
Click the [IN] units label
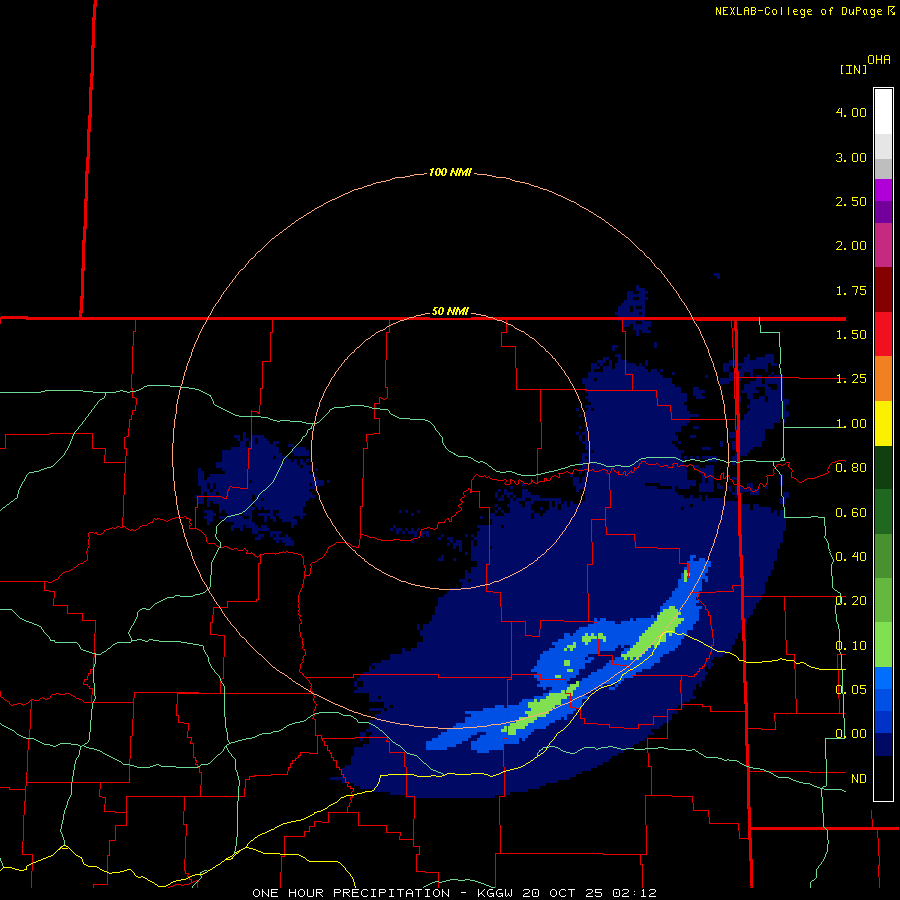(853, 69)
